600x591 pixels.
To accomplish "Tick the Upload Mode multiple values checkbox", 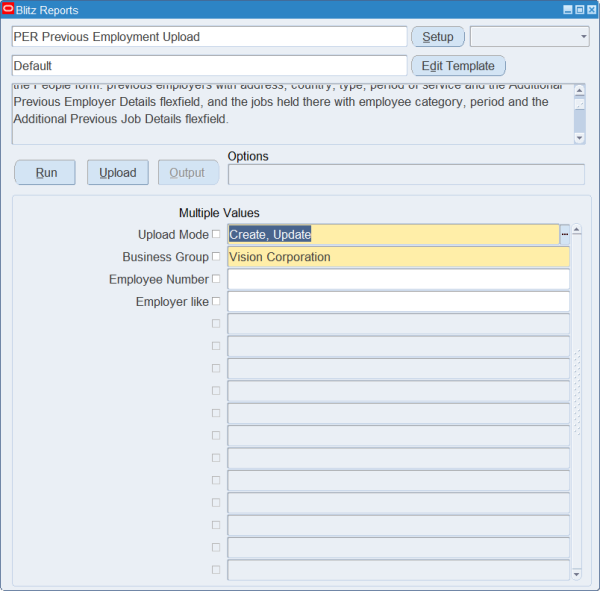I will (216, 234).
